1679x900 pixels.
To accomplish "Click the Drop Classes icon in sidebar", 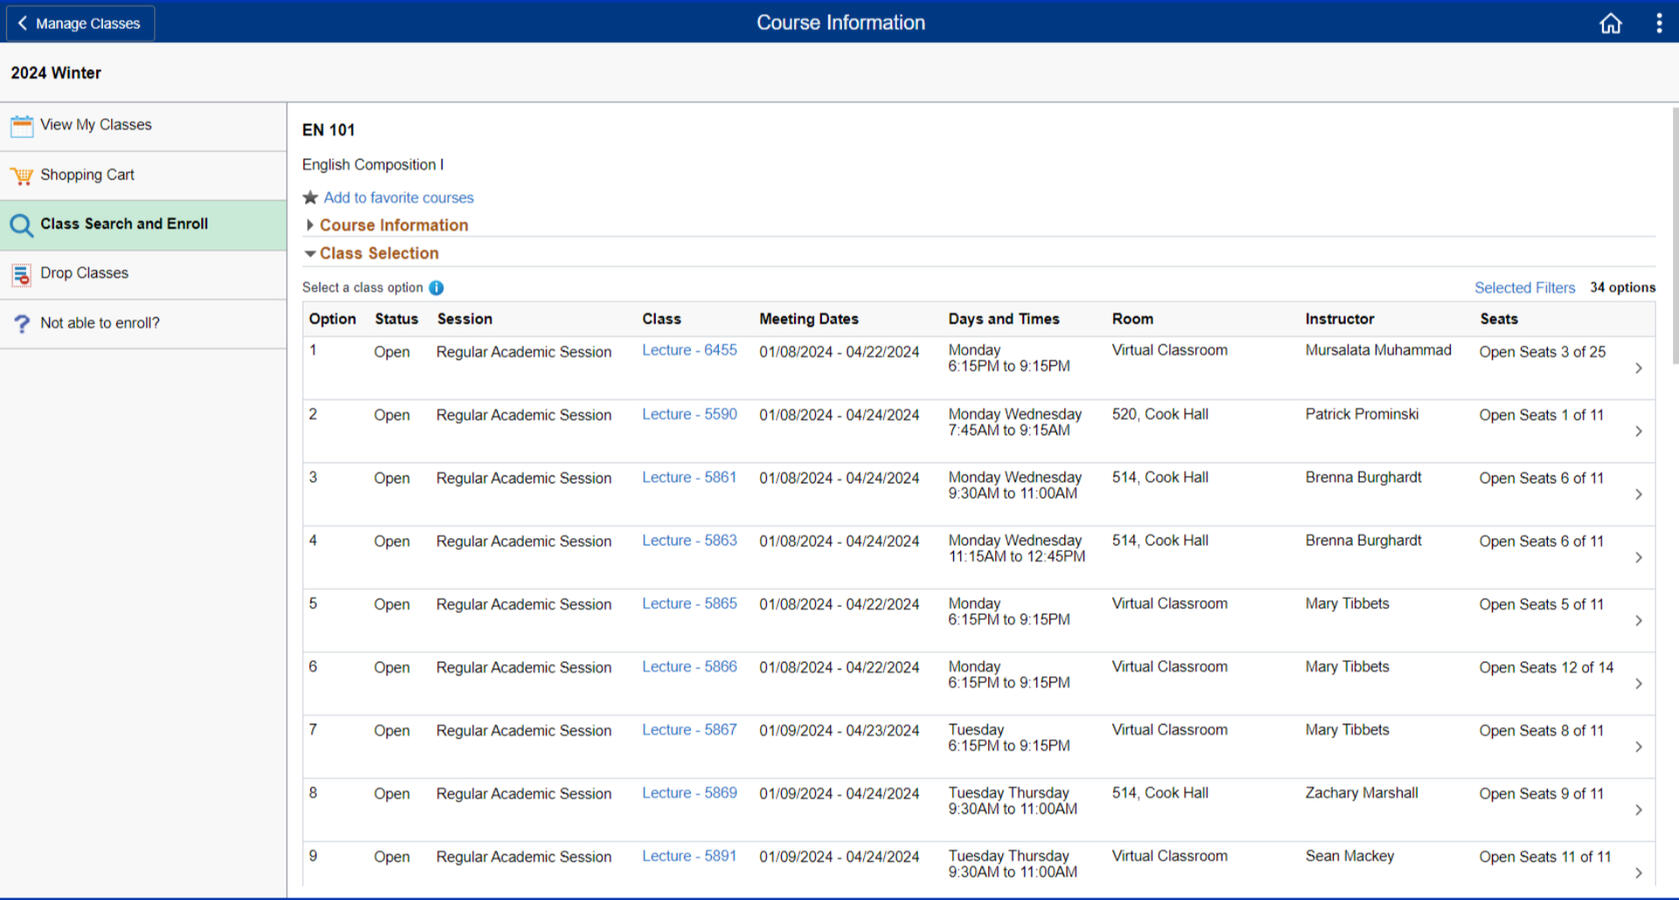I will click(x=21, y=274).
